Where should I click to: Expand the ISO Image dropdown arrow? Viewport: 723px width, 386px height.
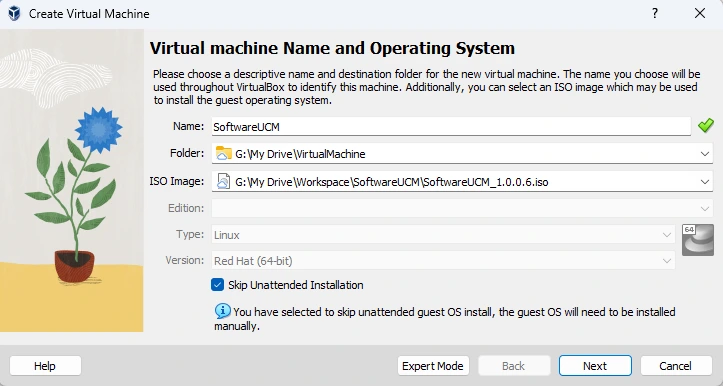pyautogui.click(x=705, y=182)
